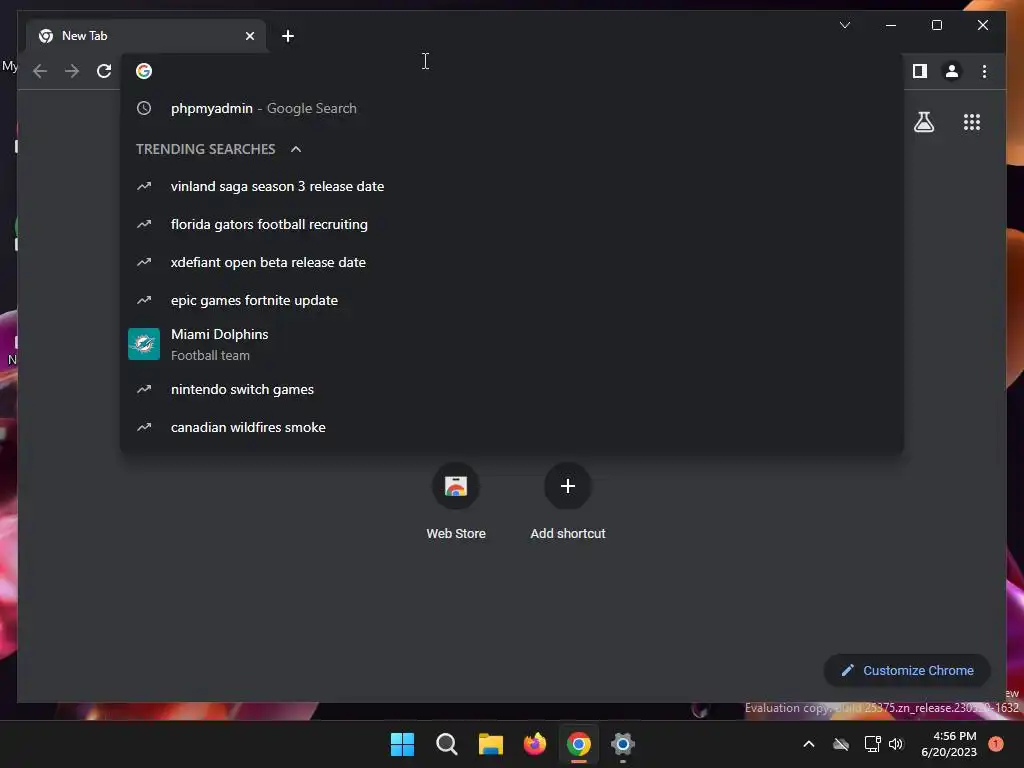
Task: Click Customize Chrome button
Action: pos(907,671)
